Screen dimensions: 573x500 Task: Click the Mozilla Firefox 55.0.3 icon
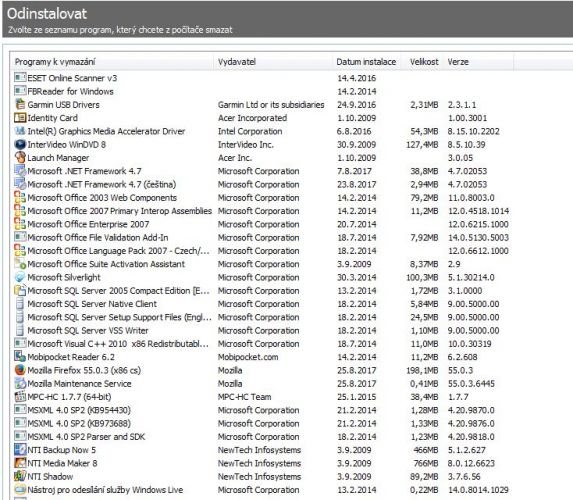pyautogui.click(x=20, y=370)
